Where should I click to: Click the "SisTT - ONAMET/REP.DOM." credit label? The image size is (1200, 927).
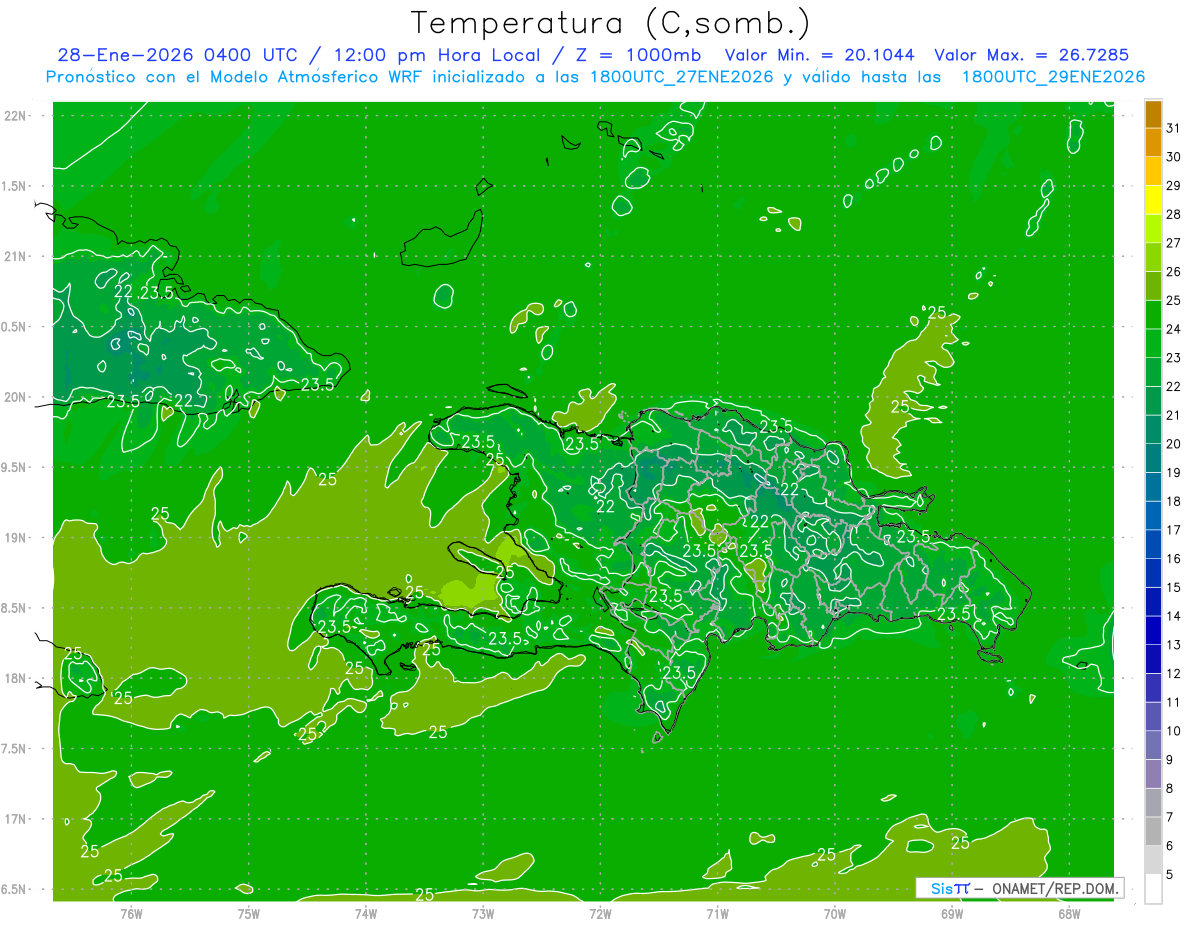click(1019, 888)
